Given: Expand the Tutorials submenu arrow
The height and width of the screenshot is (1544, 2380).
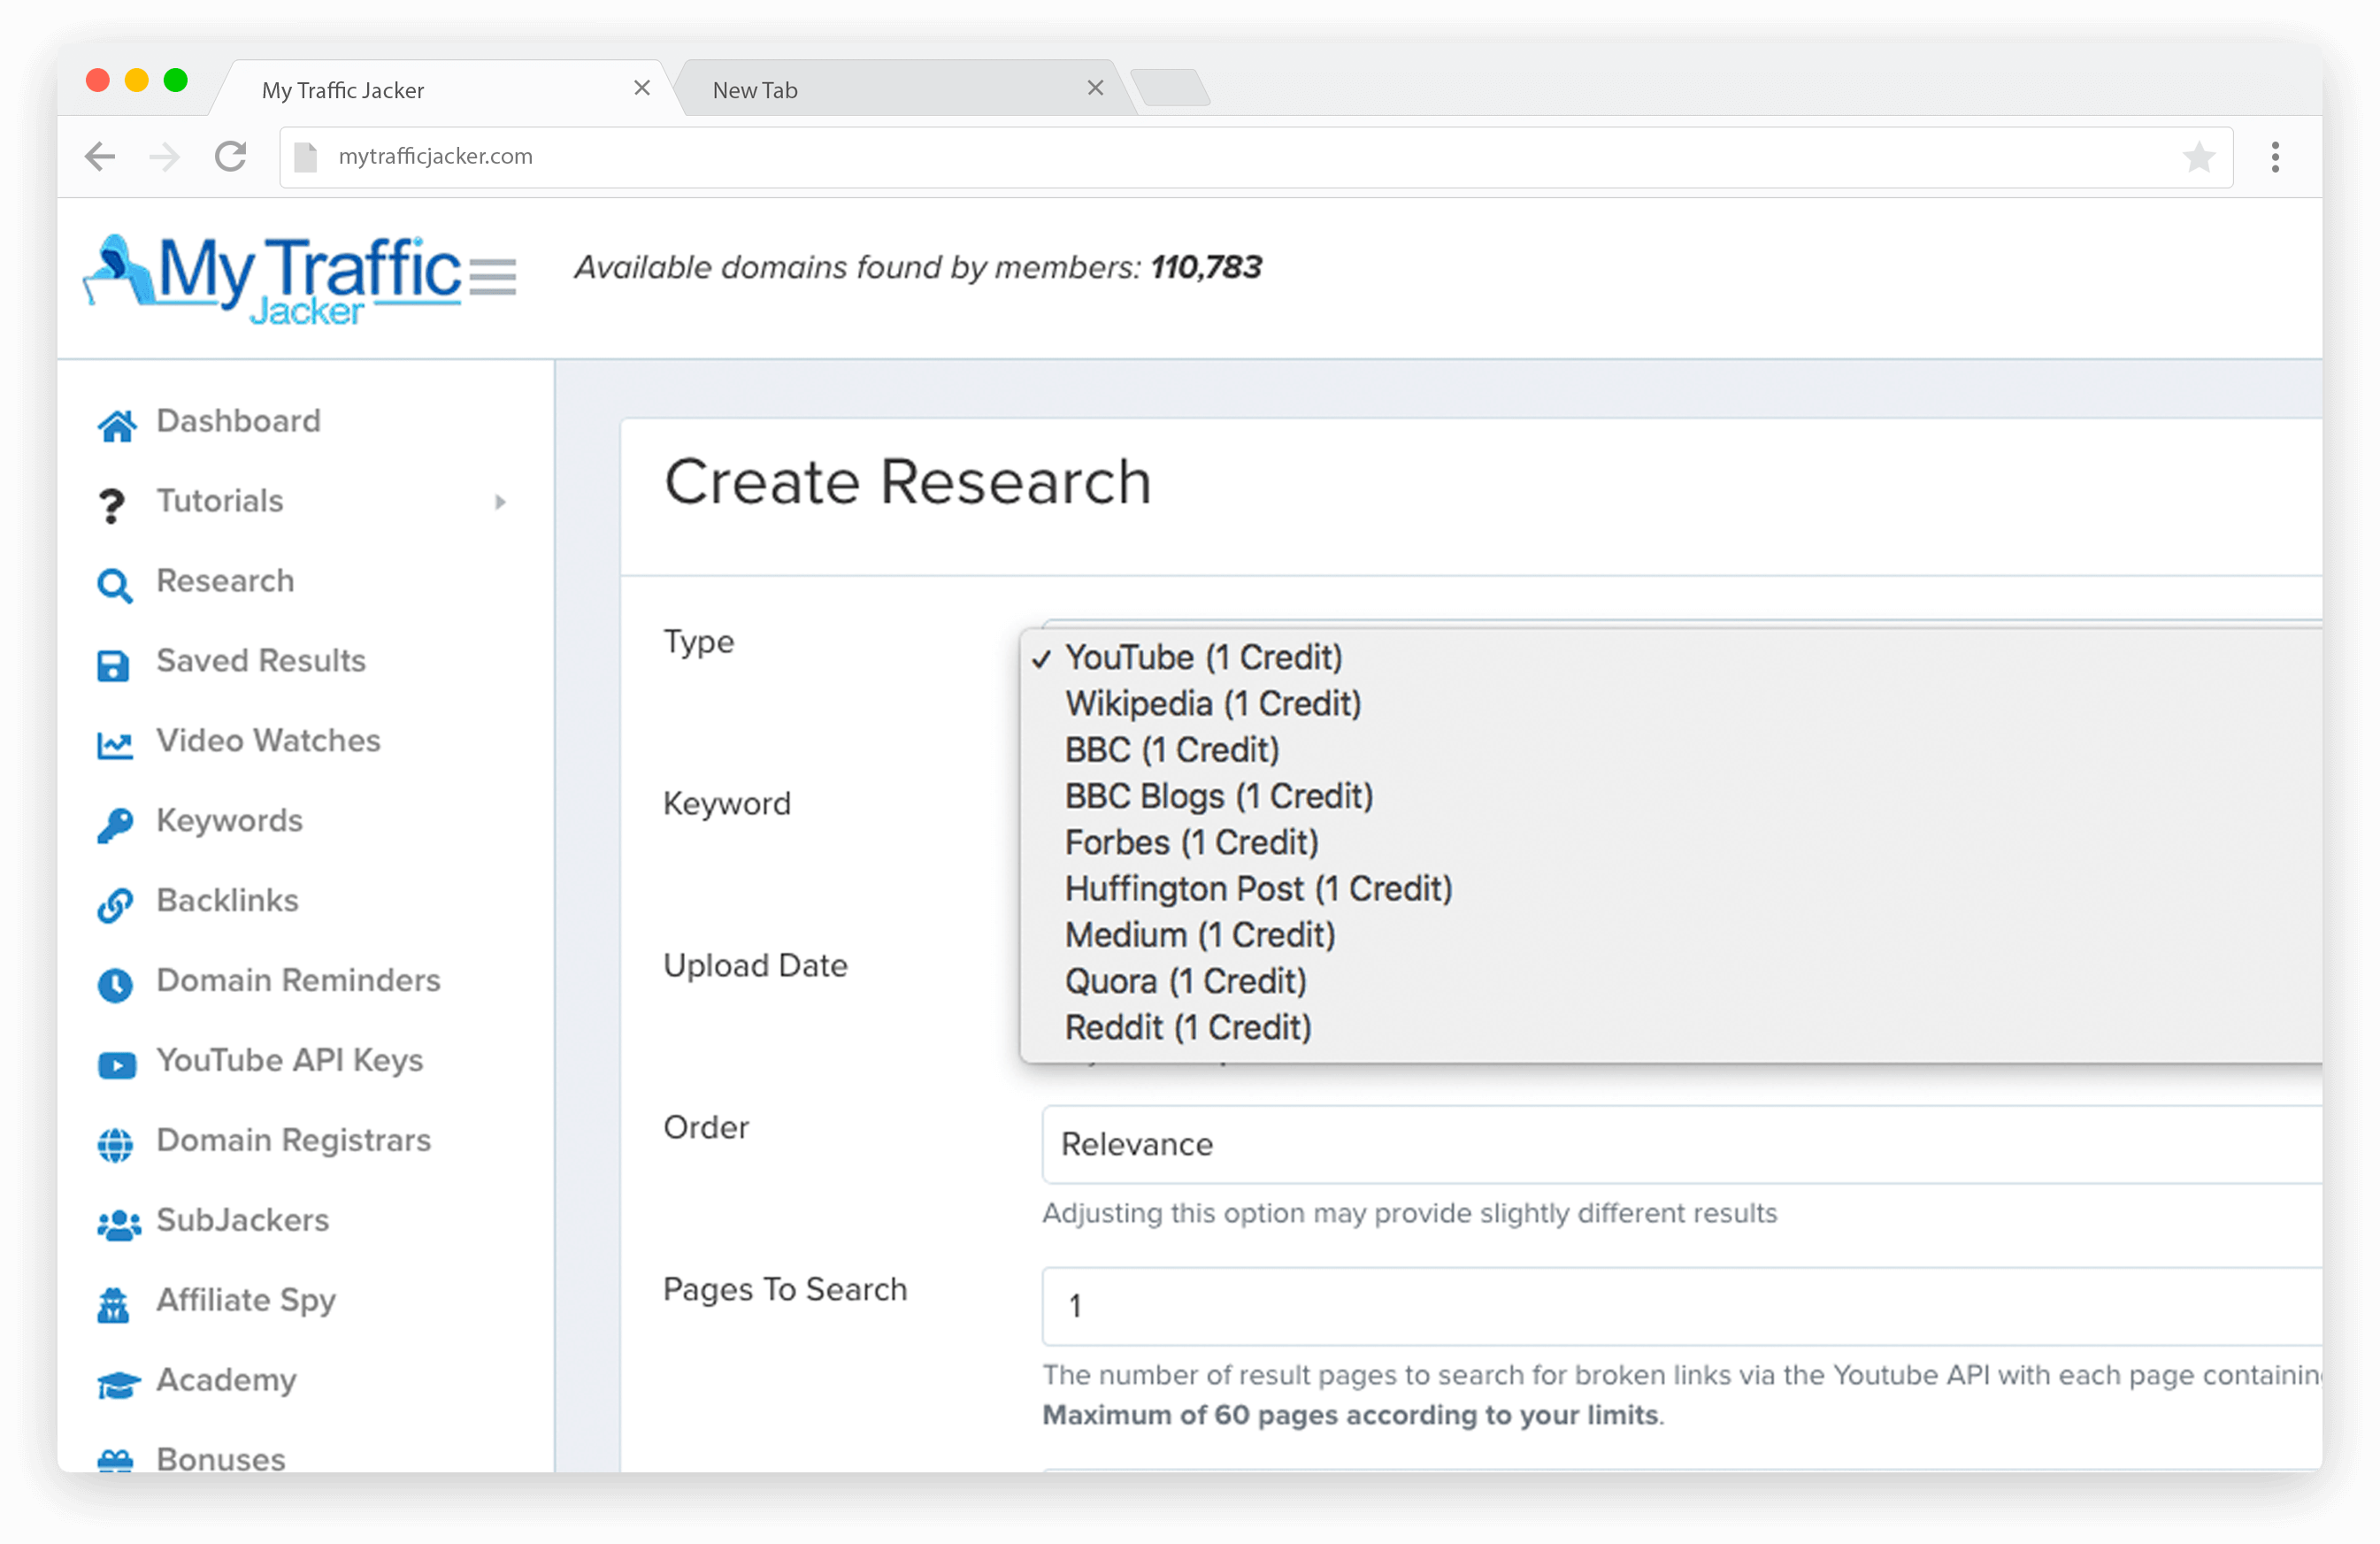Looking at the screenshot, I should tap(500, 502).
